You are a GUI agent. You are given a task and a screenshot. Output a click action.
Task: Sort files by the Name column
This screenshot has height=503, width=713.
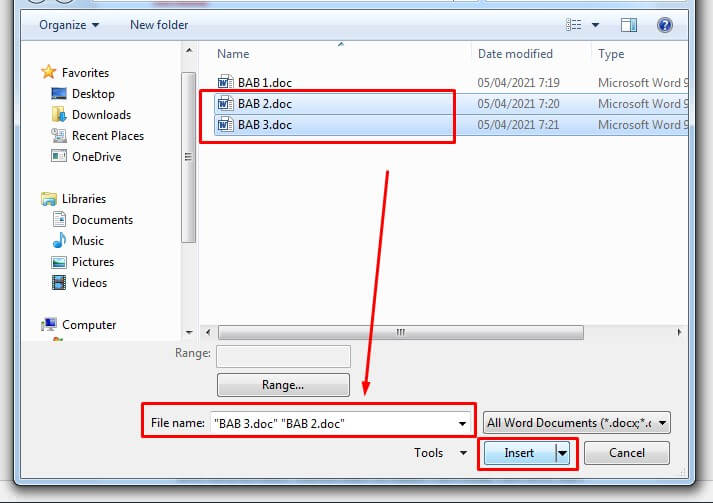233,54
